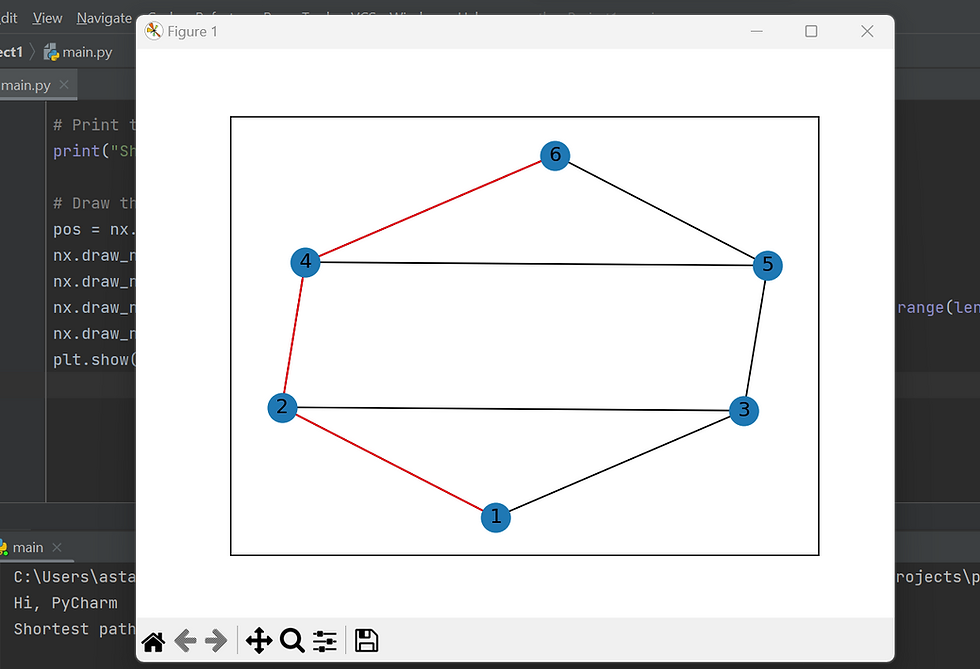Viewport: 980px width, 669px height.
Task: Click the matplotlib logo in the Figure 1 titlebar
Action: tap(154, 31)
